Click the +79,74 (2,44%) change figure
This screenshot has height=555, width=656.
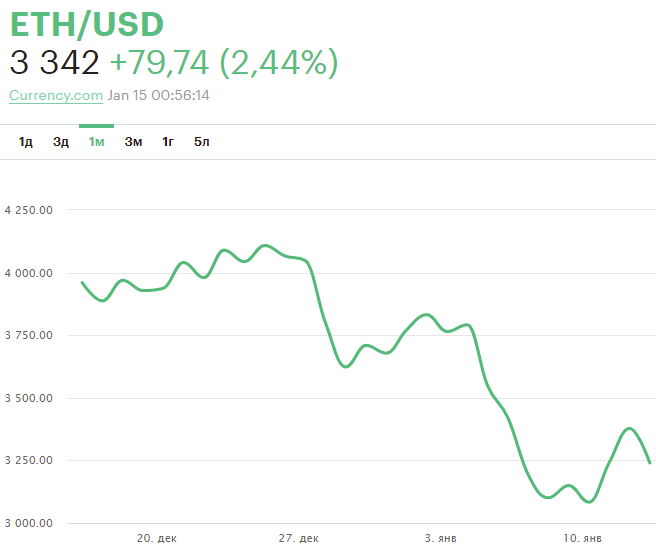224,63
